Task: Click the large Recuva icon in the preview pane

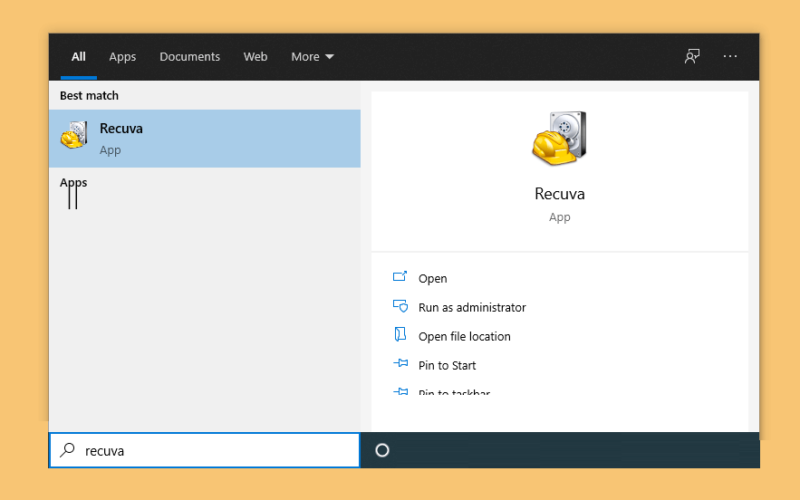Action: tap(559, 138)
